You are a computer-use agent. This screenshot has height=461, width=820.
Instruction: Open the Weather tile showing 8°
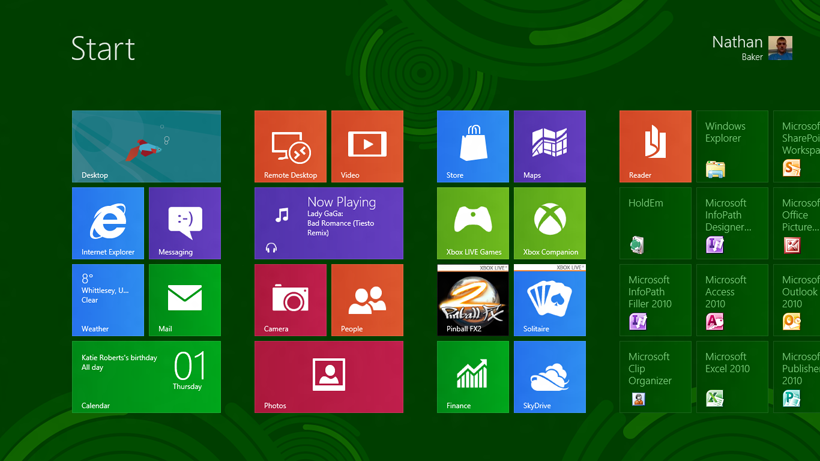(108, 300)
